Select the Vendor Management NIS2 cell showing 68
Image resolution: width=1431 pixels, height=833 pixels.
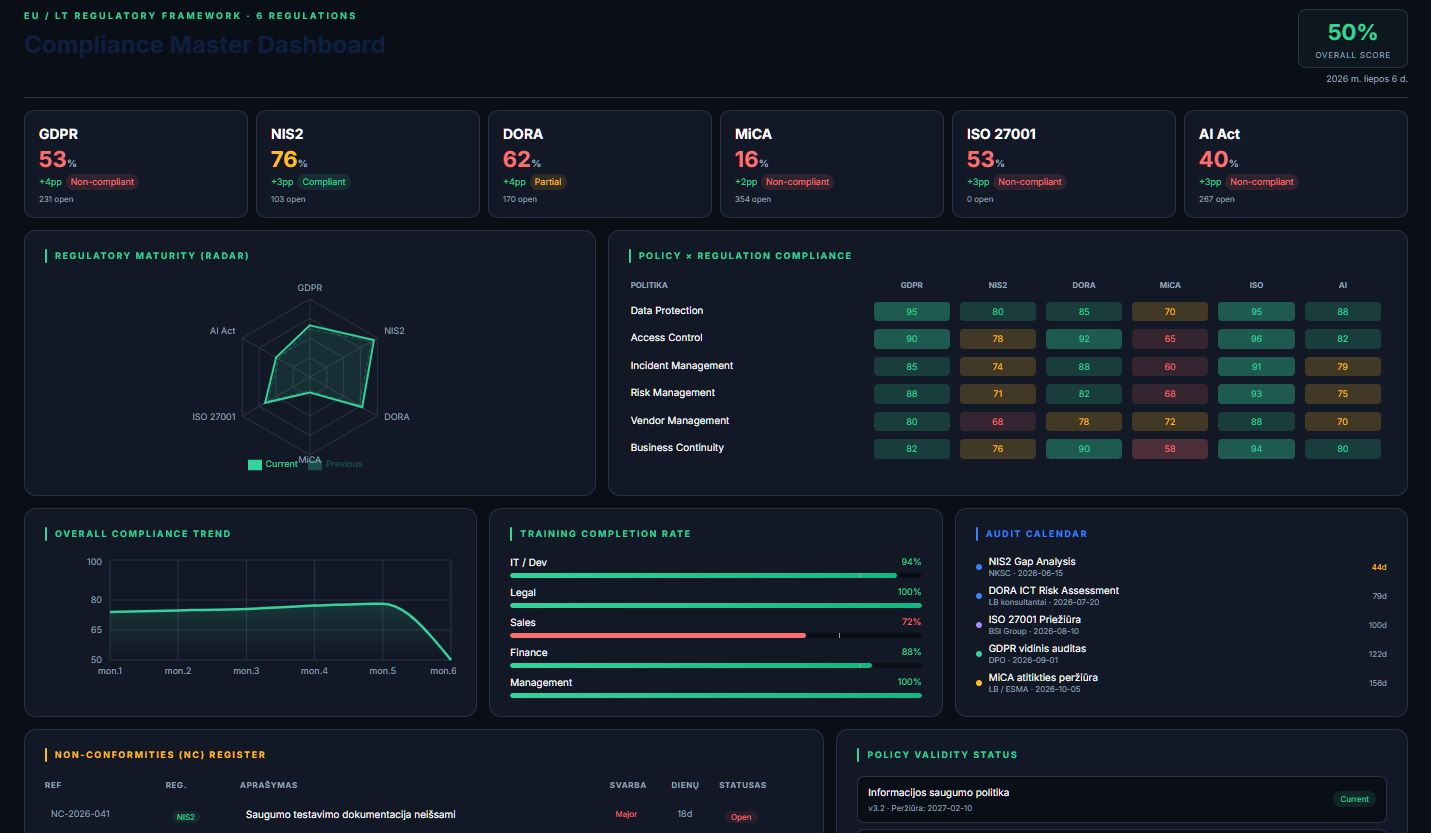(998, 422)
